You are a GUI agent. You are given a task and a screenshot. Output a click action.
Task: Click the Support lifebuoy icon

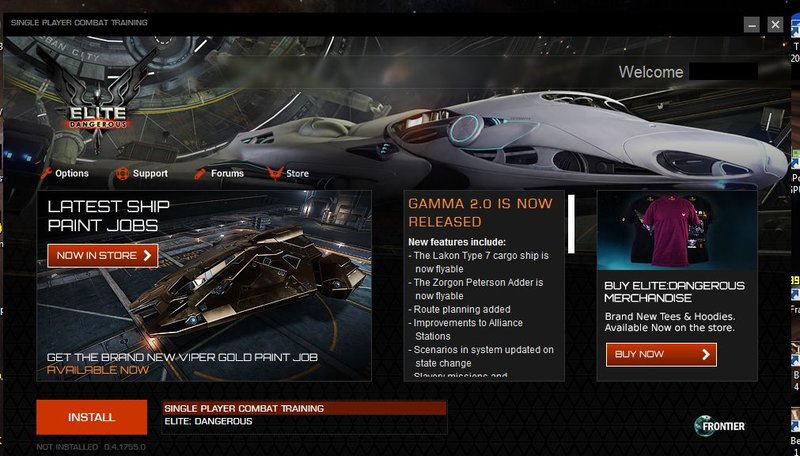point(122,173)
